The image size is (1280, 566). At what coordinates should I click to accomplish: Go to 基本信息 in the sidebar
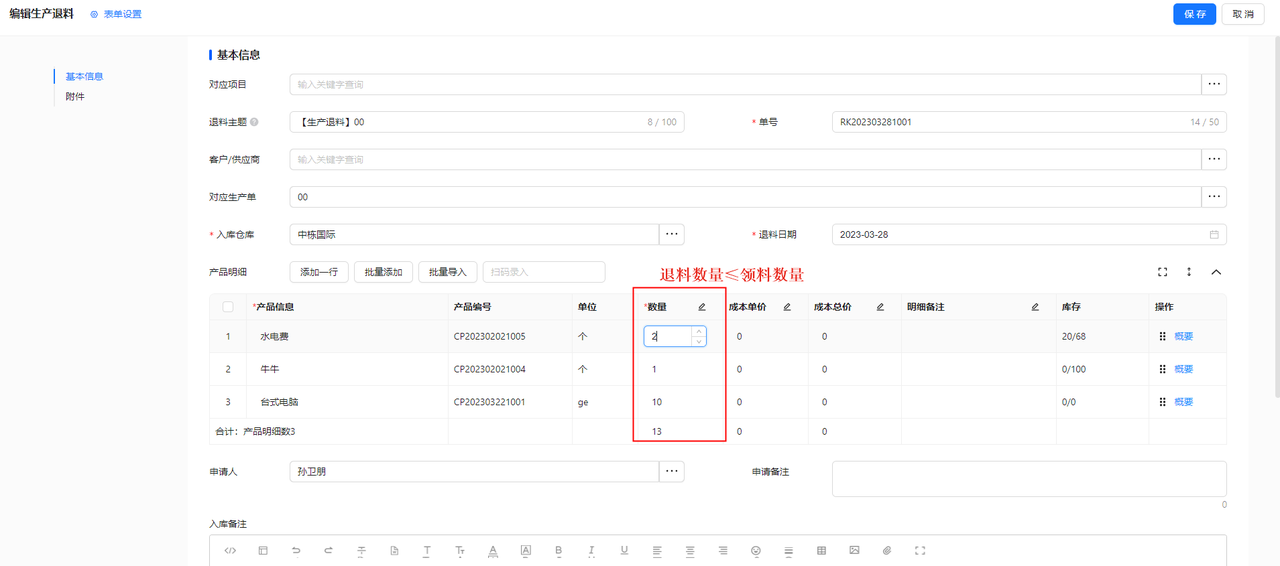[x=84, y=76]
